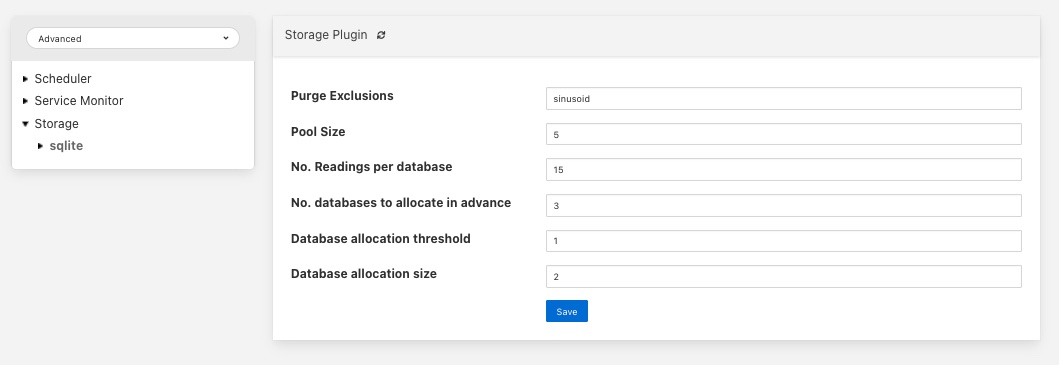This screenshot has width=1059, height=365.
Task: Click the No. Readings per database field
Action: click(783, 170)
